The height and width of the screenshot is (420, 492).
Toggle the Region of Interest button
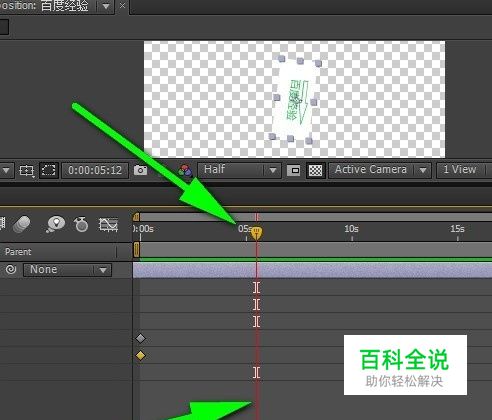(294, 171)
